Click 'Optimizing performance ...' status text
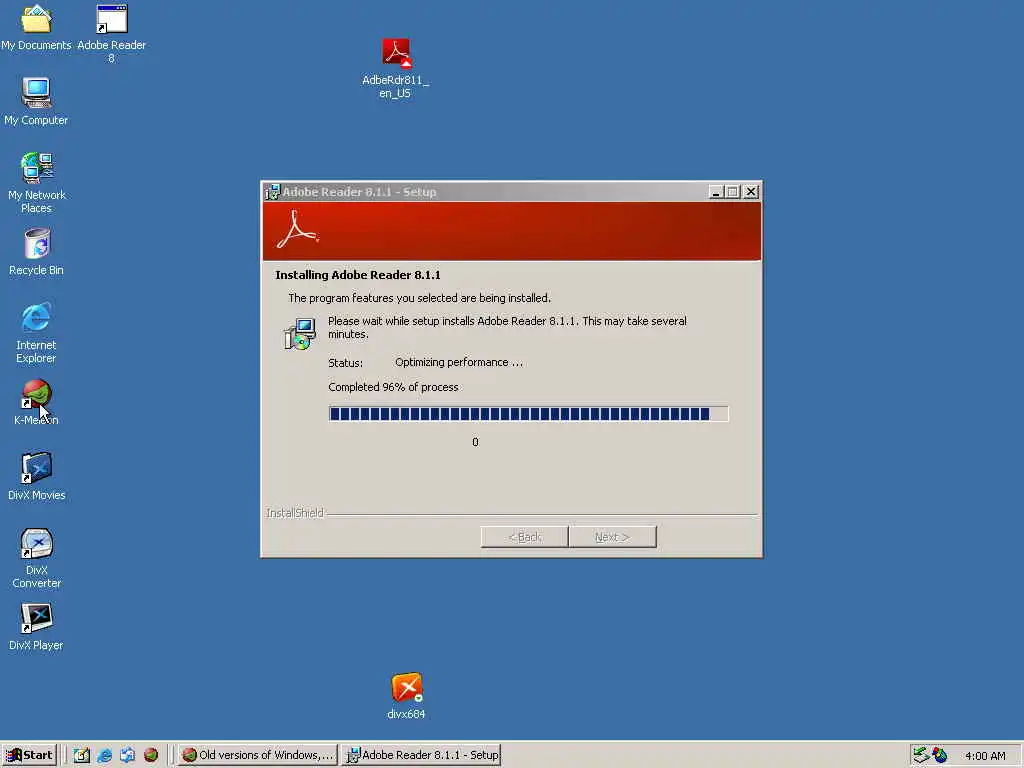Viewport: 1024px width, 768px height. [459, 362]
